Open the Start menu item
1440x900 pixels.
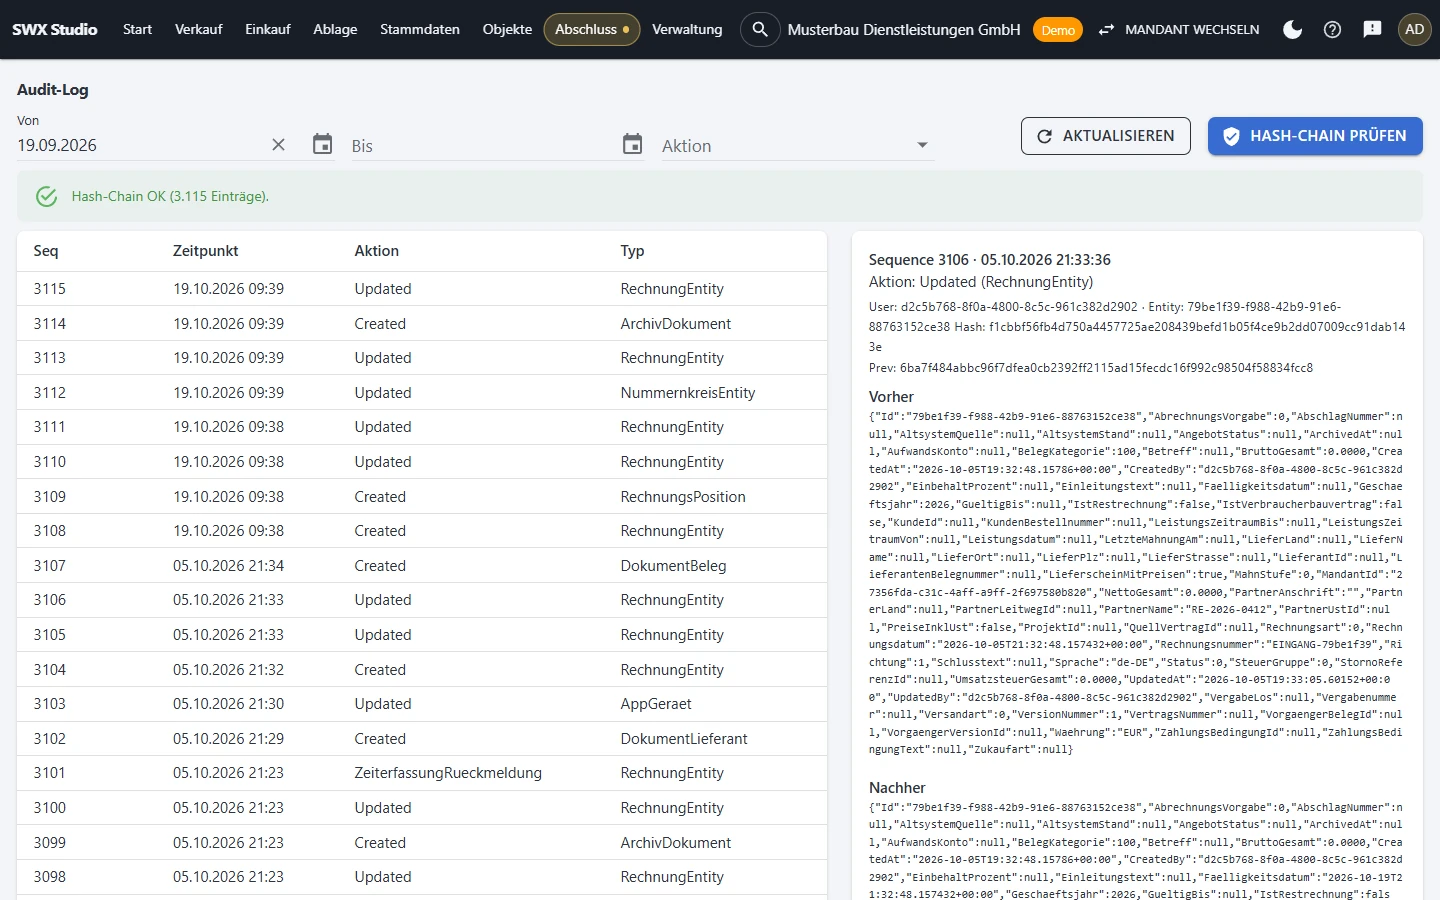coord(137,29)
